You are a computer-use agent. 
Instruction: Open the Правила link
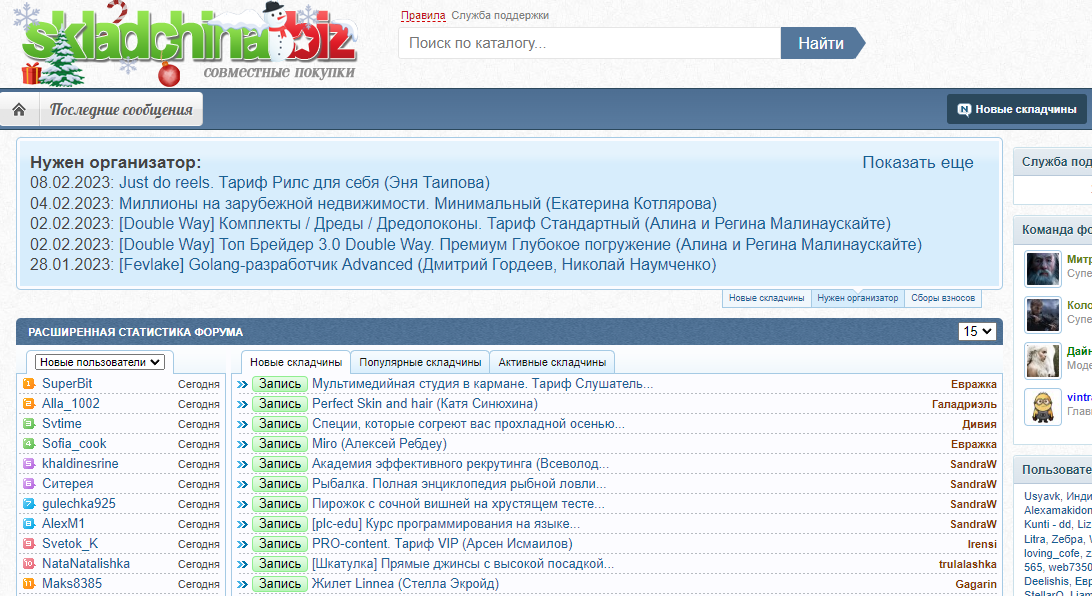click(x=423, y=15)
